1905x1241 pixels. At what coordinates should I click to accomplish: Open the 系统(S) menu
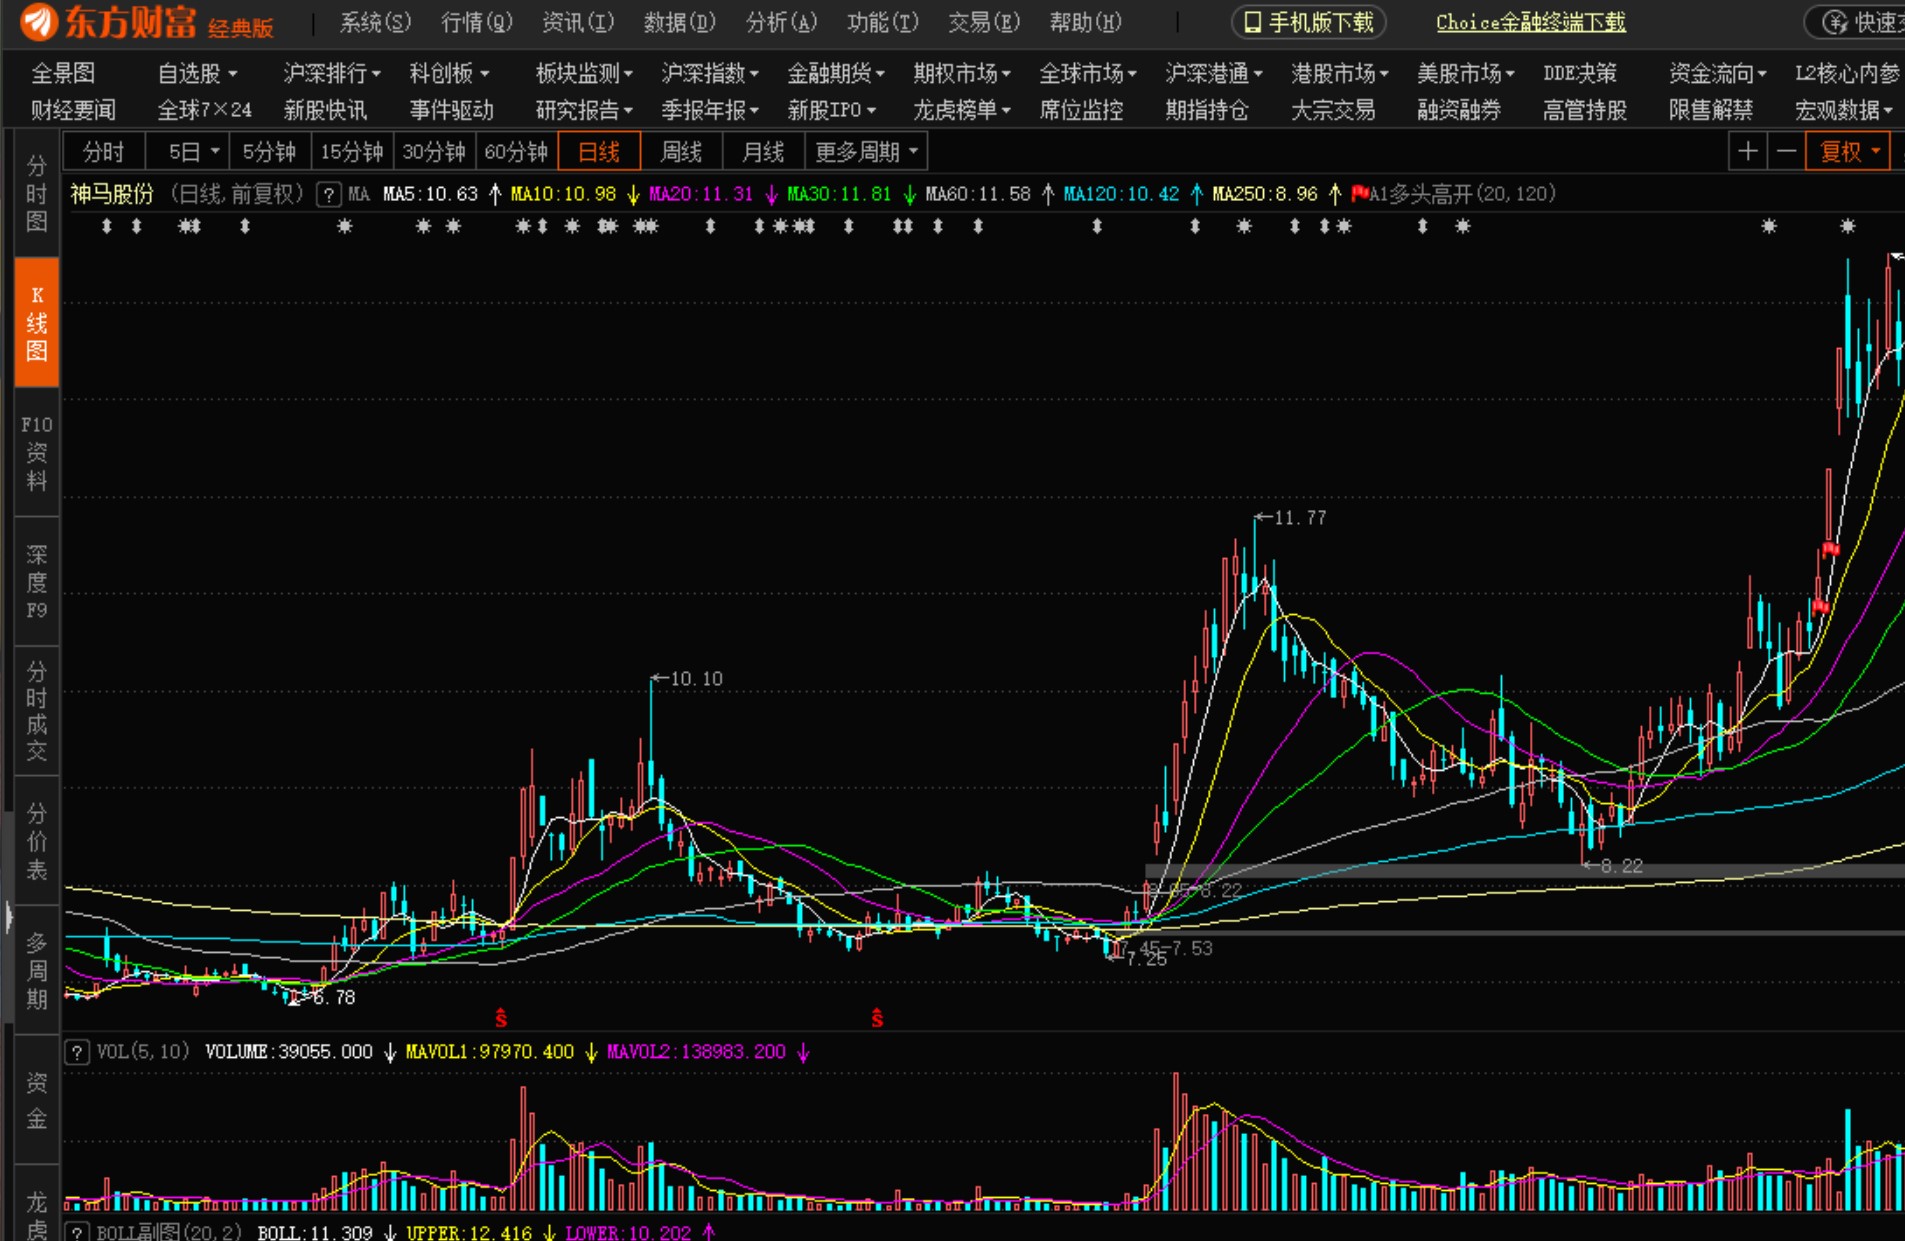pos(375,22)
